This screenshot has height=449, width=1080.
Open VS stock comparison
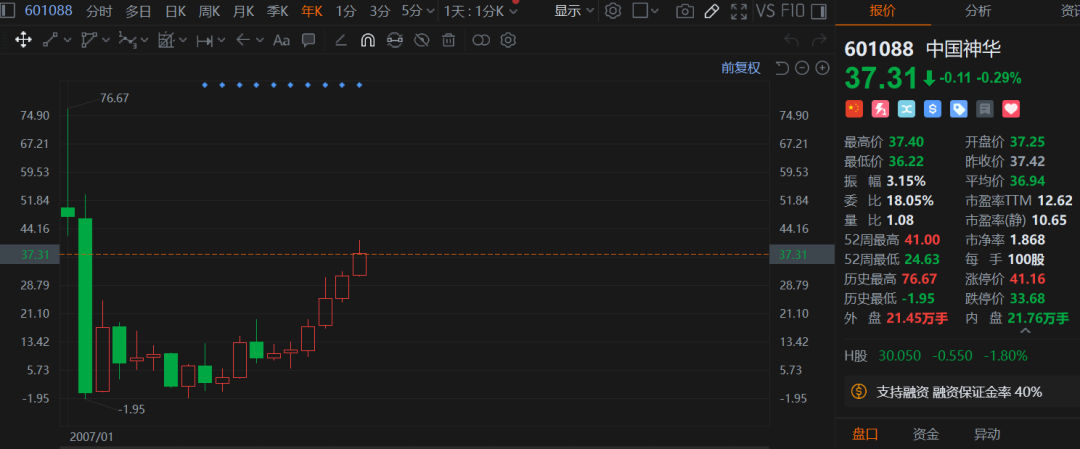coord(765,10)
